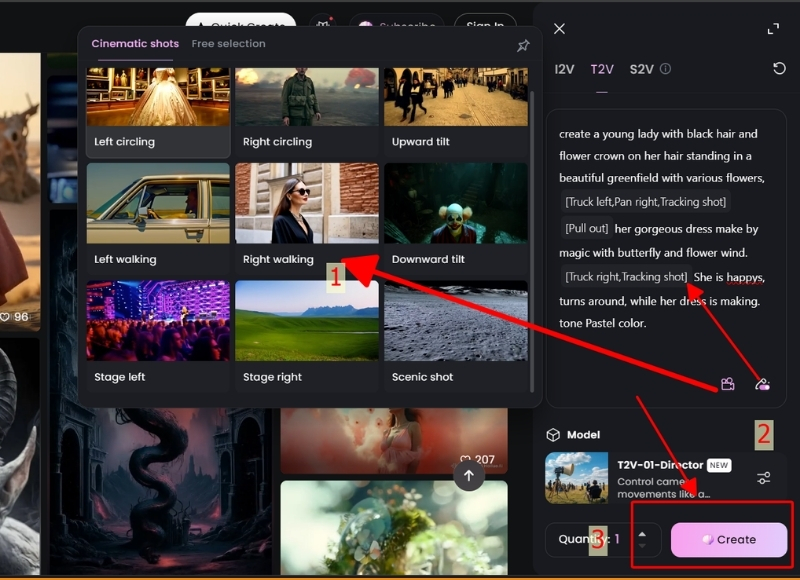The height and width of the screenshot is (580, 800).
Task: Open model settings sliders icon
Action: tap(764, 478)
